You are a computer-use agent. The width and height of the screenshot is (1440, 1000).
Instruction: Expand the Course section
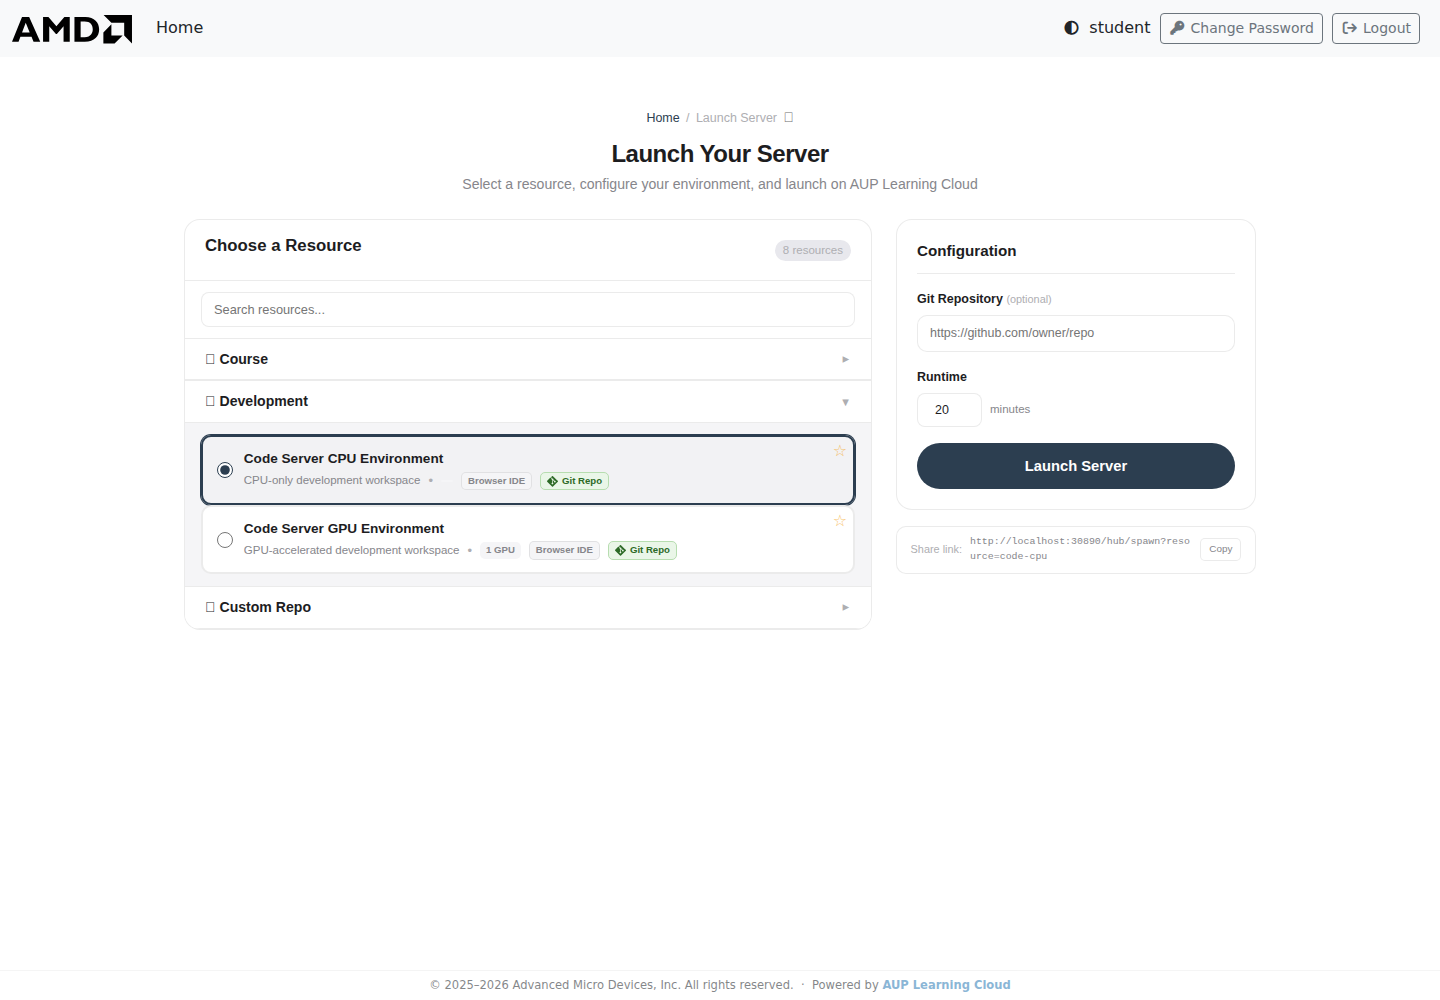528,359
